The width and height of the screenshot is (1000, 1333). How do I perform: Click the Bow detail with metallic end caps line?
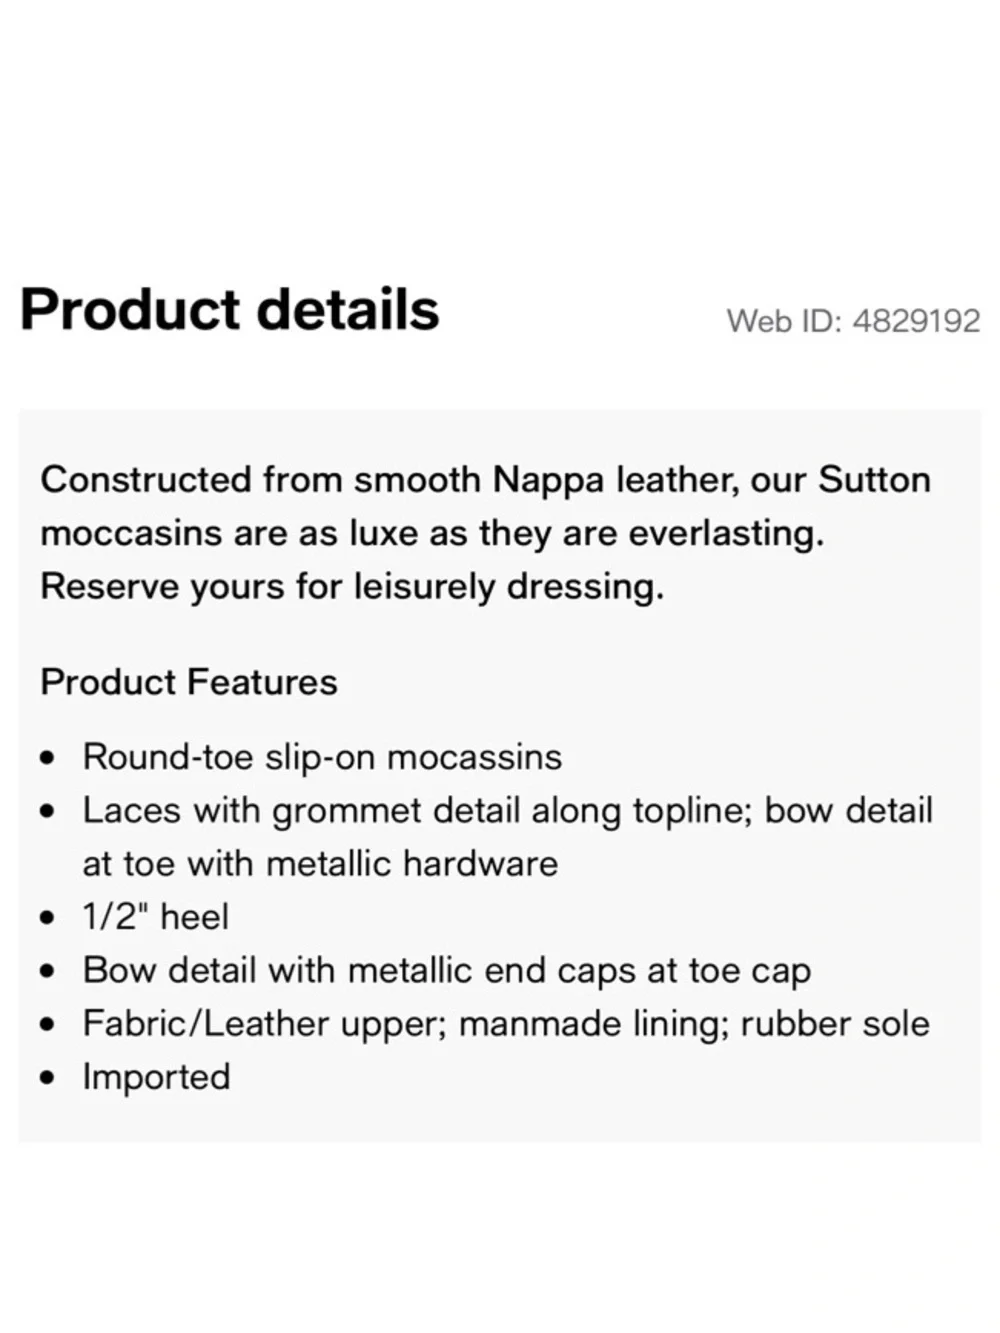point(446,970)
